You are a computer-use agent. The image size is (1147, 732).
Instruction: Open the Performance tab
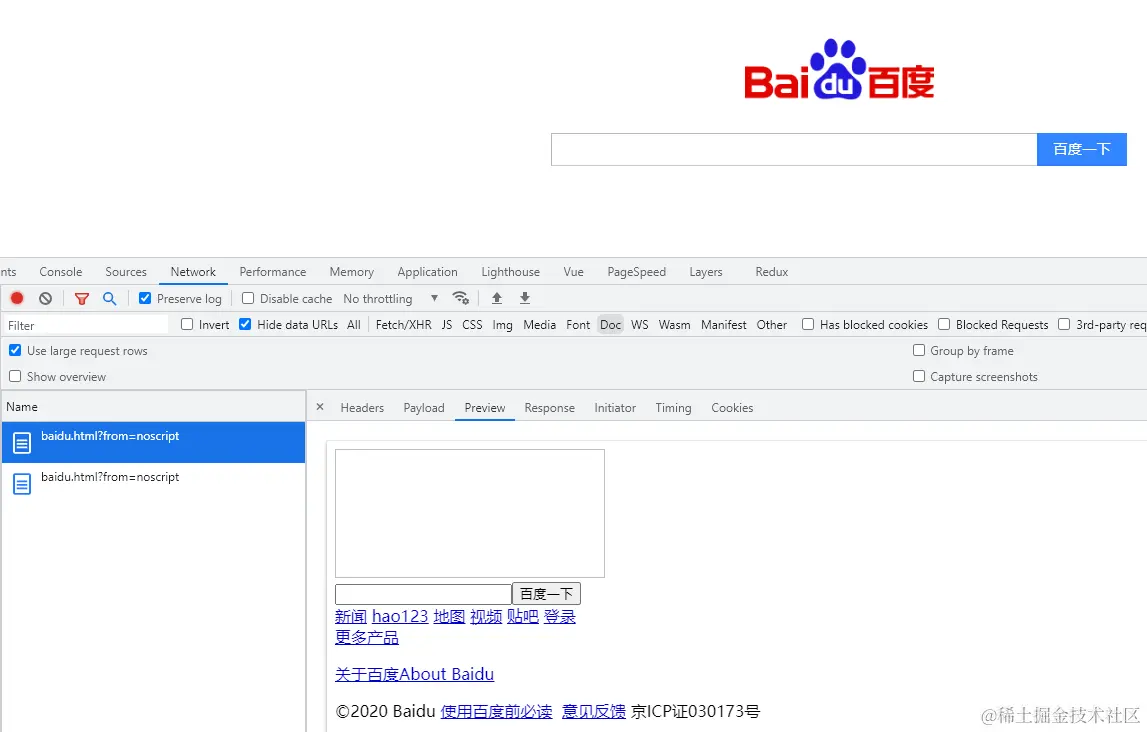(273, 271)
